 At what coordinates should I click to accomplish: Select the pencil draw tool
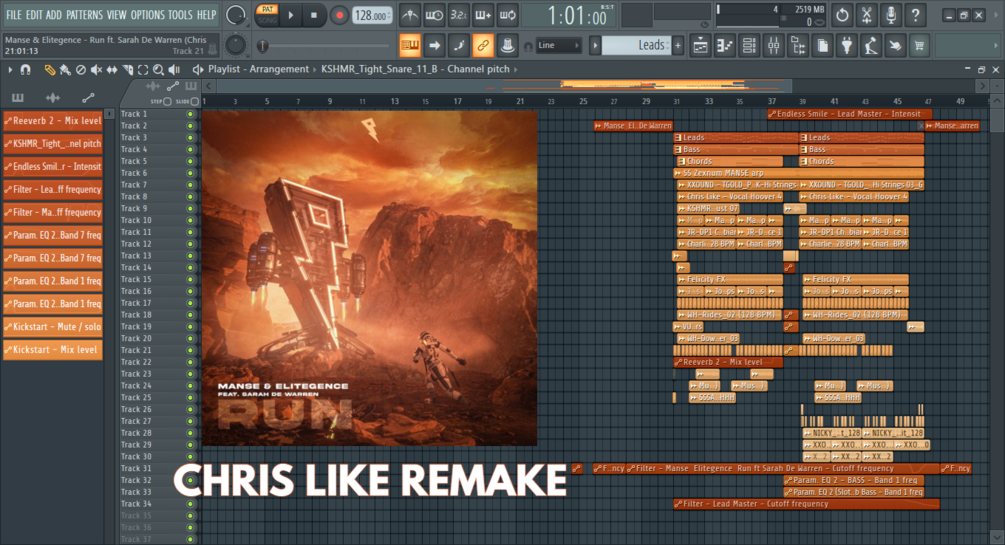coord(49,69)
